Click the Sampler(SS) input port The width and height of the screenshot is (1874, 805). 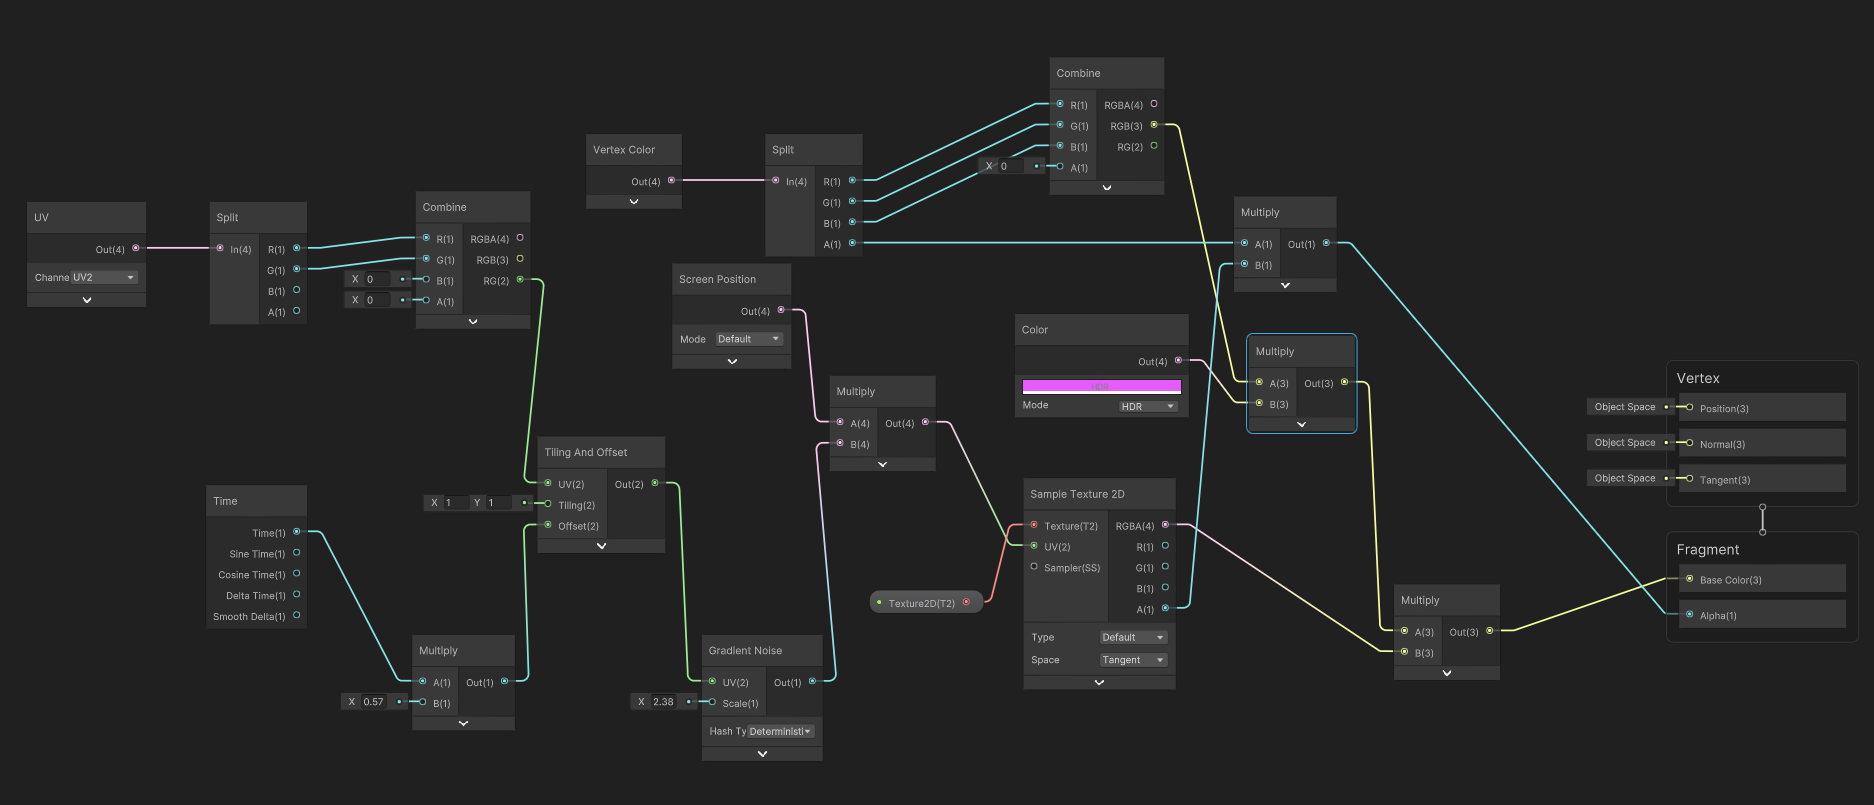coord(1034,567)
